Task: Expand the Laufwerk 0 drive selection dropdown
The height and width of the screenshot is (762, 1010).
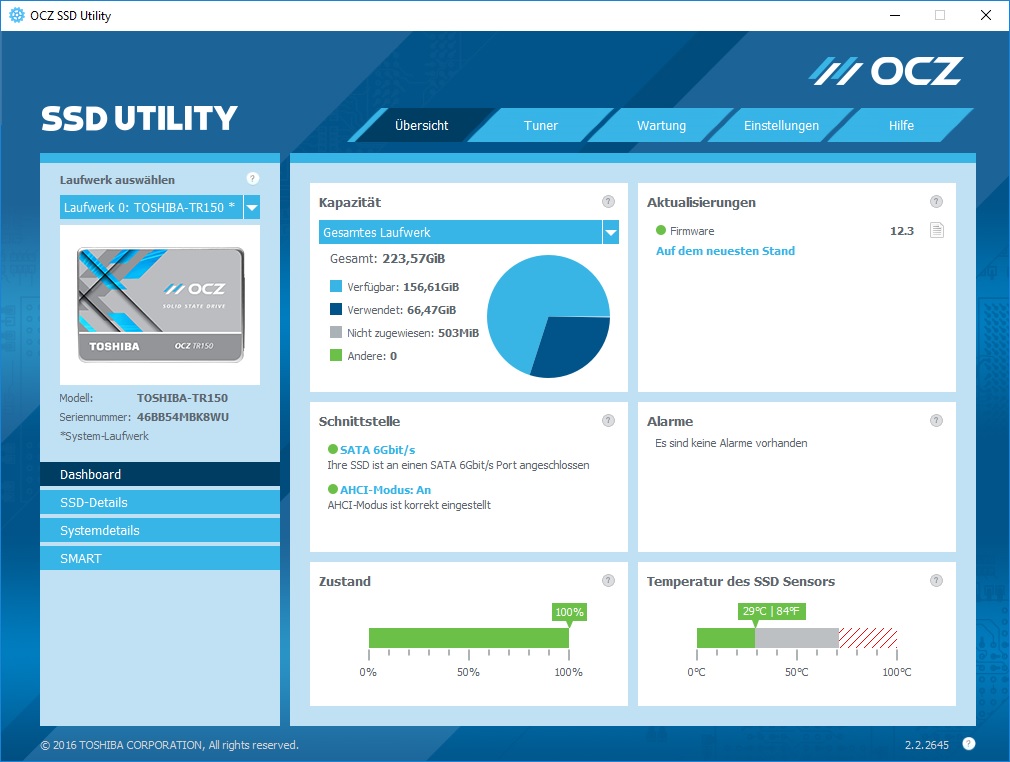Action: tap(252, 208)
